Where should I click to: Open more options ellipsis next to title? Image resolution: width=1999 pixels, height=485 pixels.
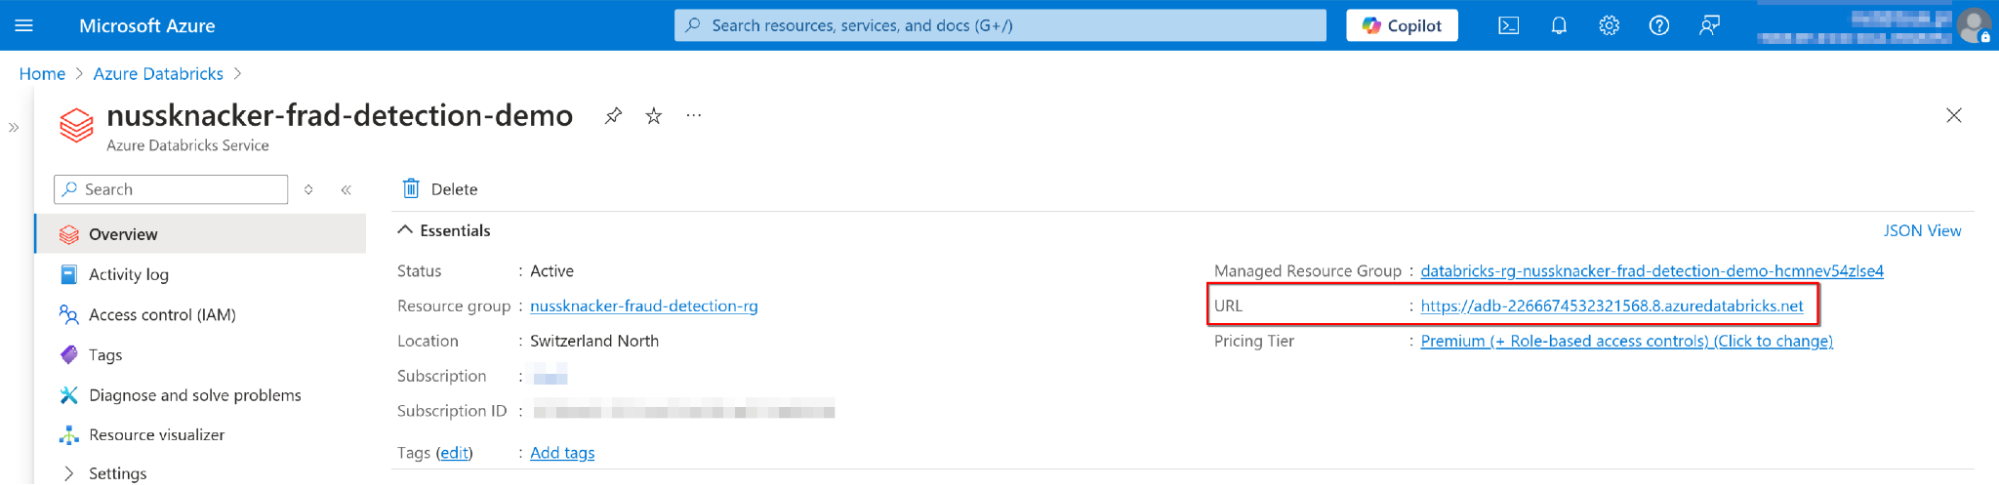694,116
